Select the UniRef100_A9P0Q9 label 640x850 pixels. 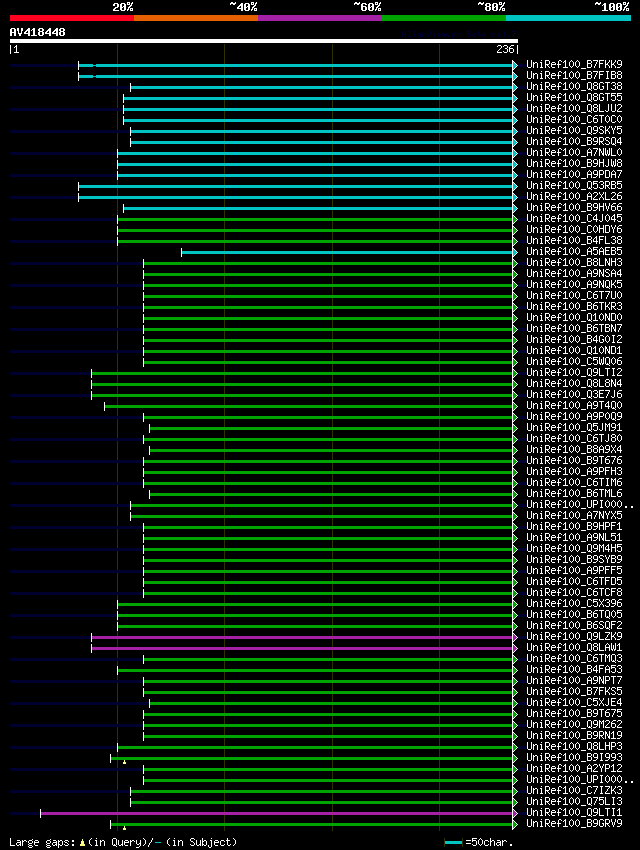coord(574,417)
